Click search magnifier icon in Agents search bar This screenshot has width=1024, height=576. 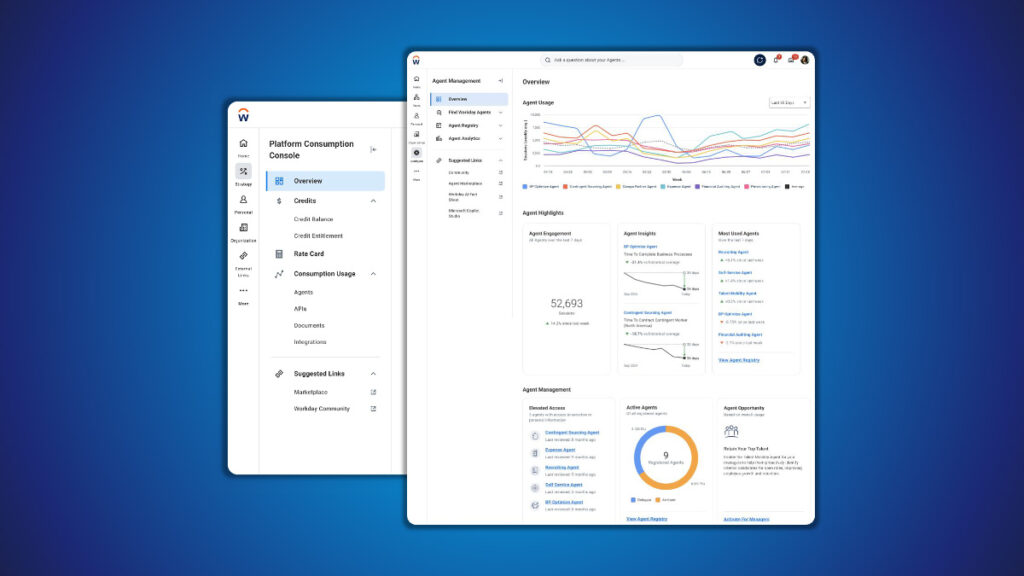(x=548, y=60)
